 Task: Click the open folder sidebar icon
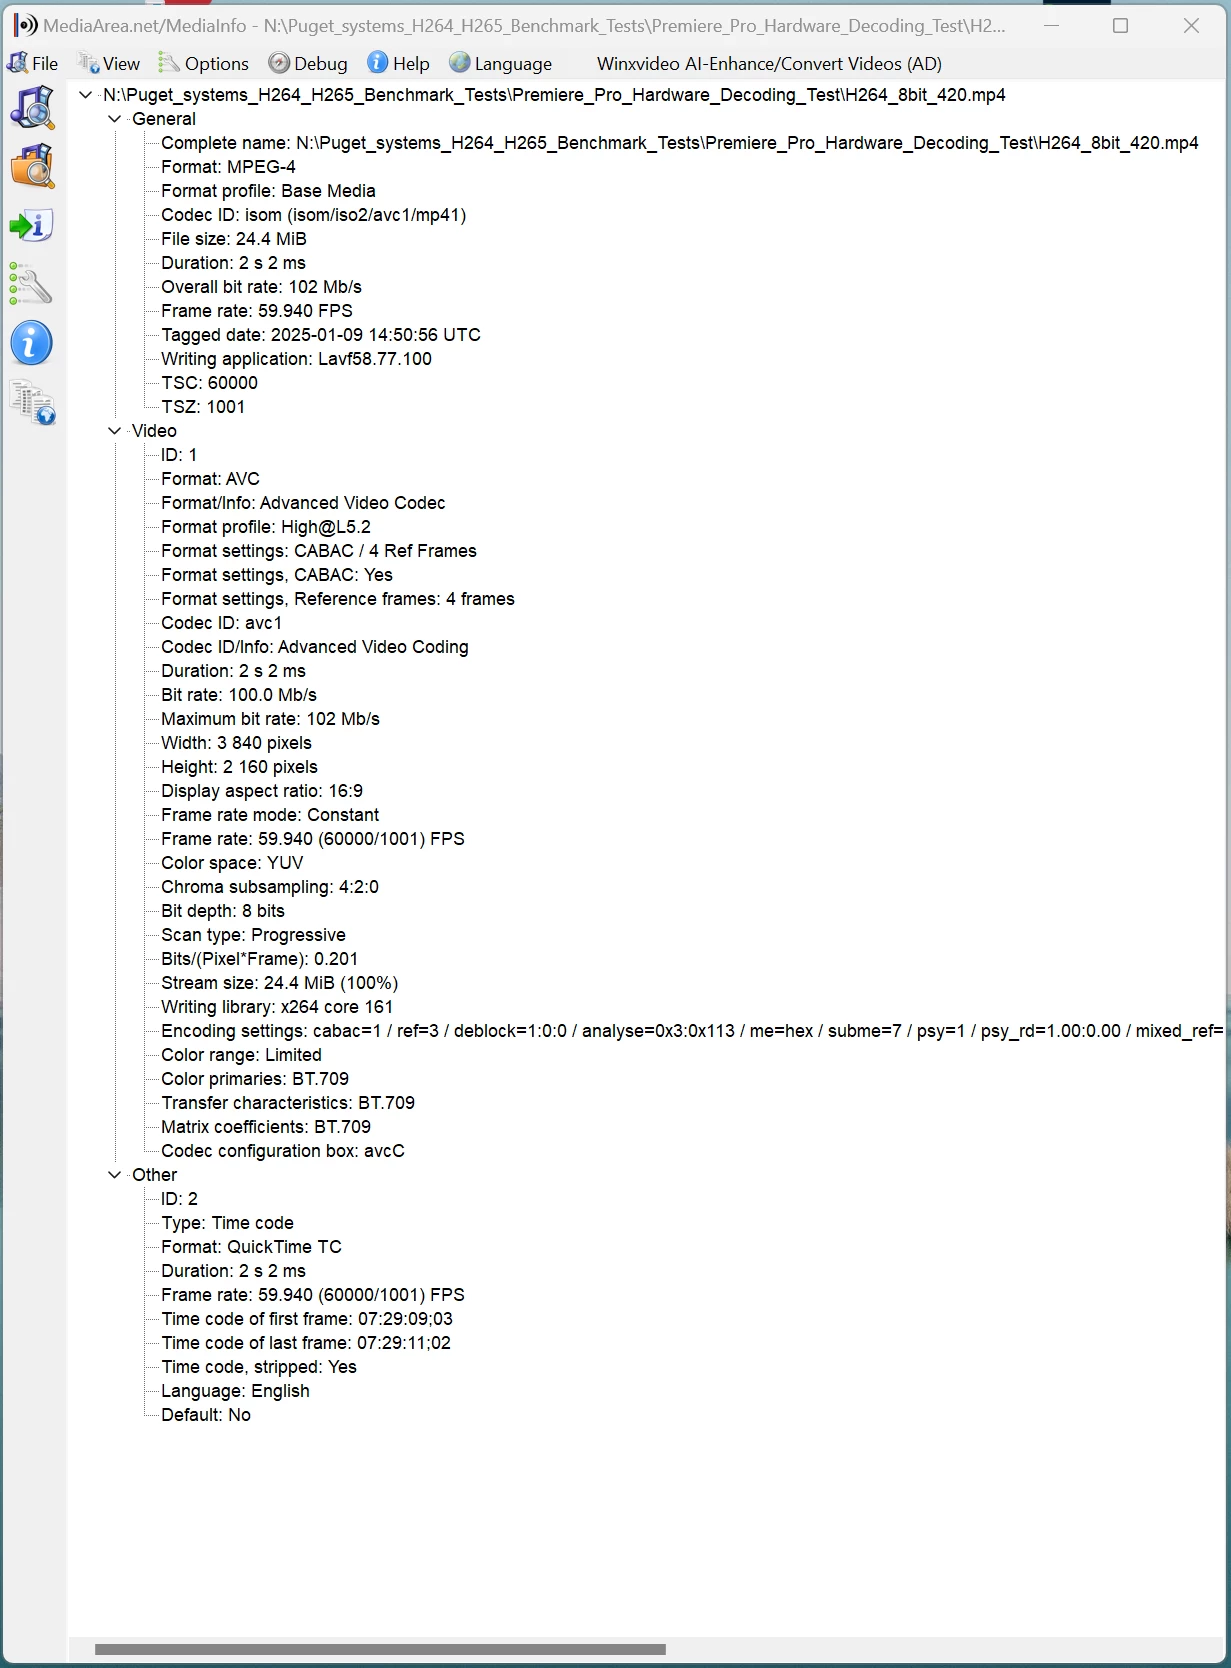pyautogui.click(x=32, y=166)
